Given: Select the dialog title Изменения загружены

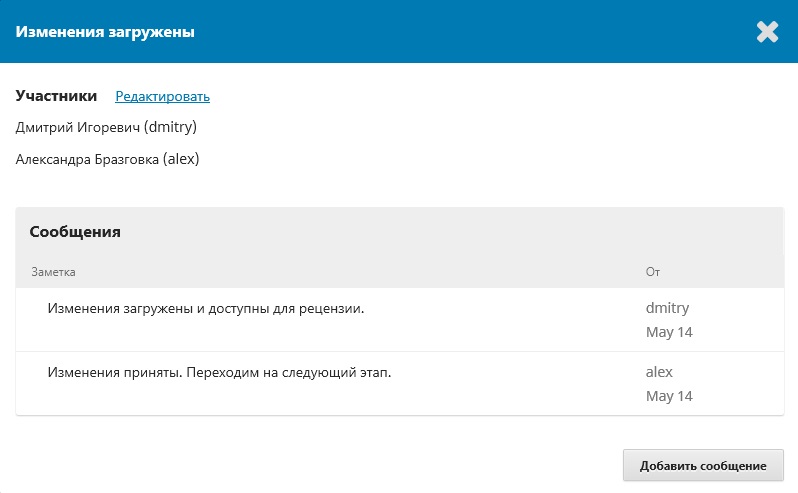Looking at the screenshot, I should (x=105, y=32).
